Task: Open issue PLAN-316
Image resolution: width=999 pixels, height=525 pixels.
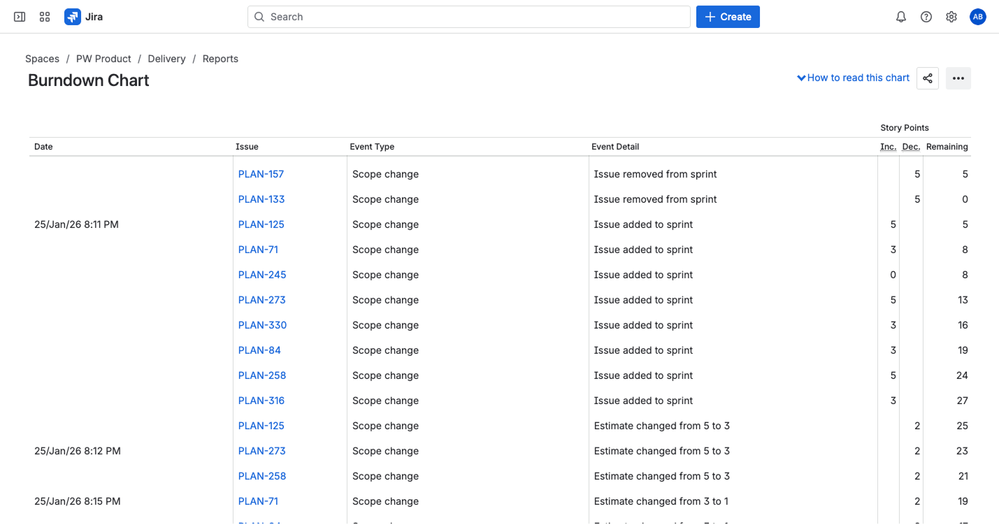Action: [x=261, y=401]
